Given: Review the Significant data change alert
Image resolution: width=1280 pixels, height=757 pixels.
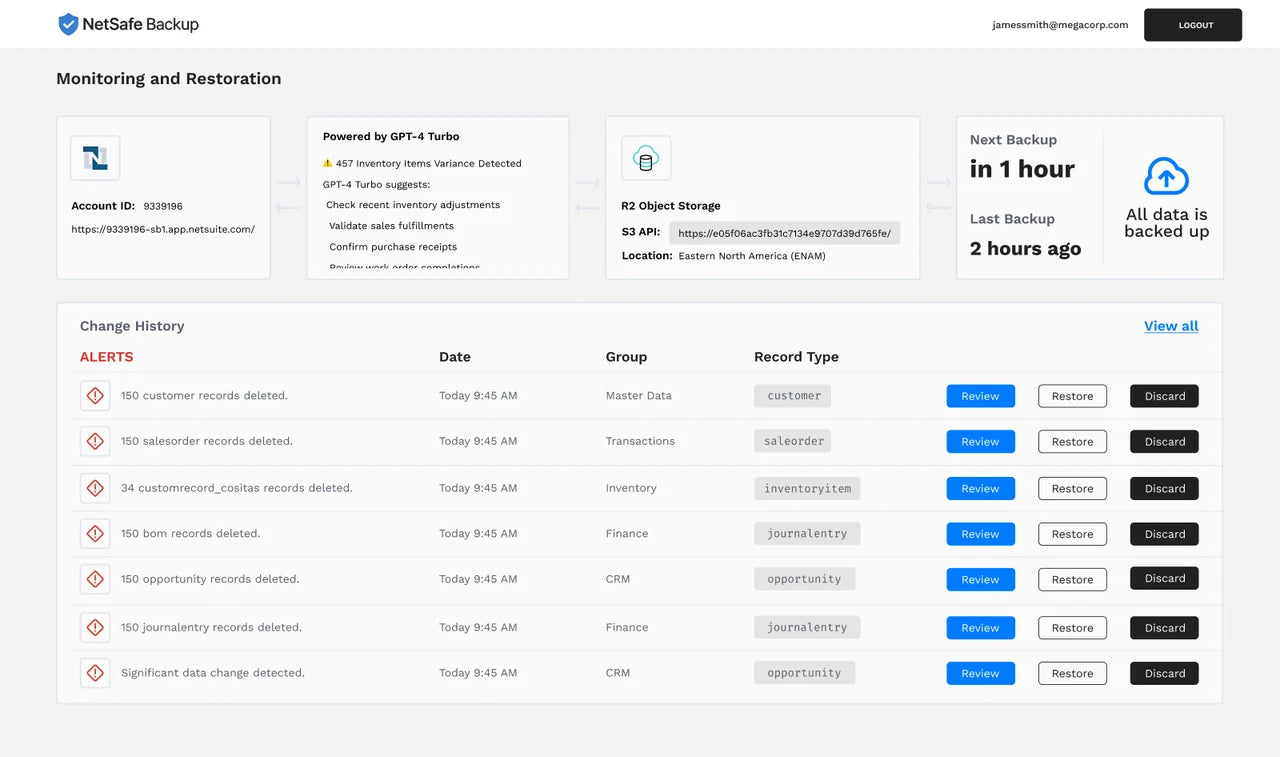Looking at the screenshot, I should (x=980, y=673).
